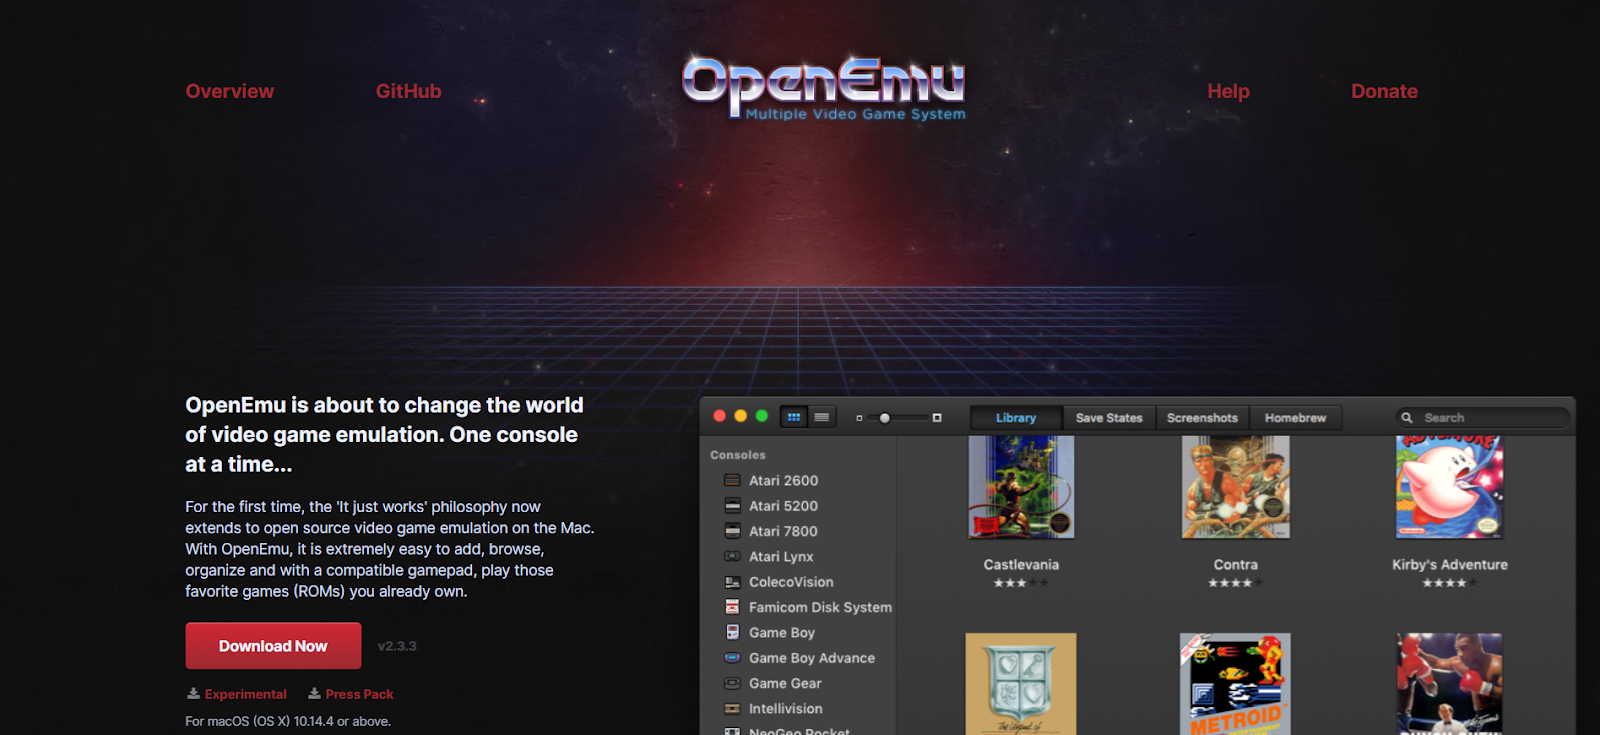Click the v2.3.3 version label
This screenshot has height=735, width=1600.
pyautogui.click(x=397, y=646)
